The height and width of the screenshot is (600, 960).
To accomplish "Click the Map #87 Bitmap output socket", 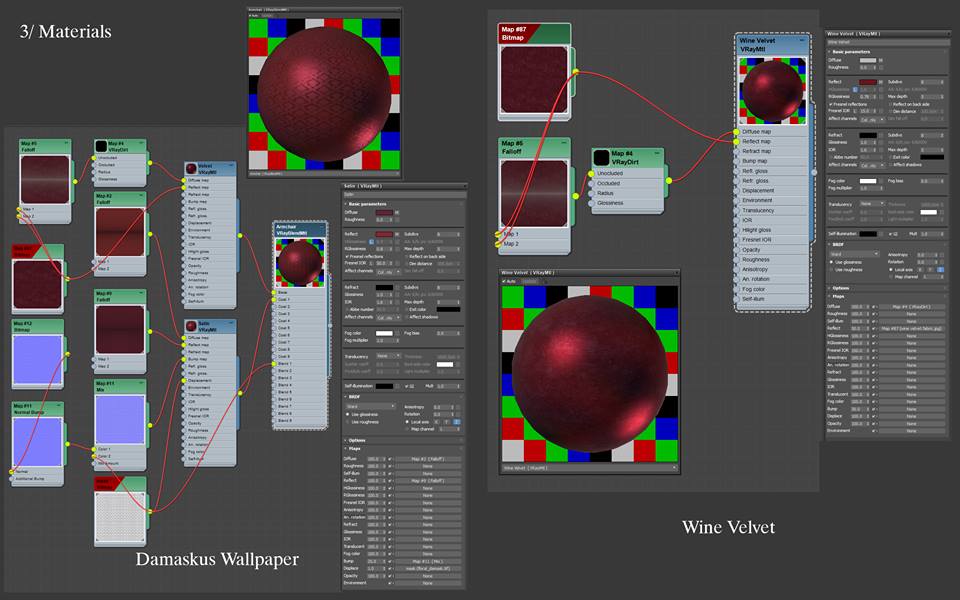I will pos(576,71).
